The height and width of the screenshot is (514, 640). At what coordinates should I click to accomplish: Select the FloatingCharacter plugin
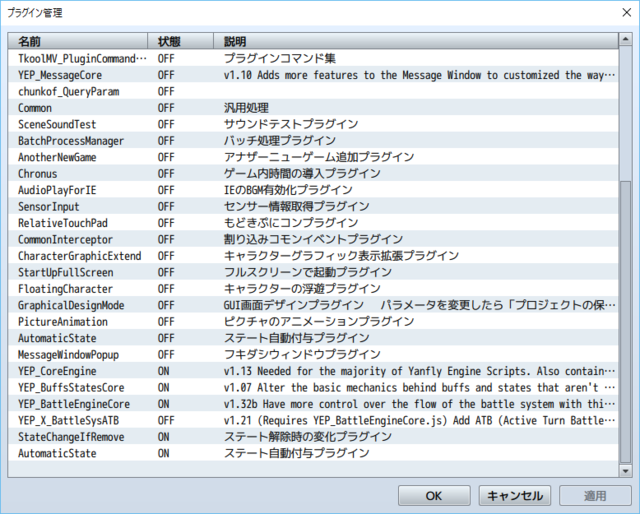[x=65, y=289]
